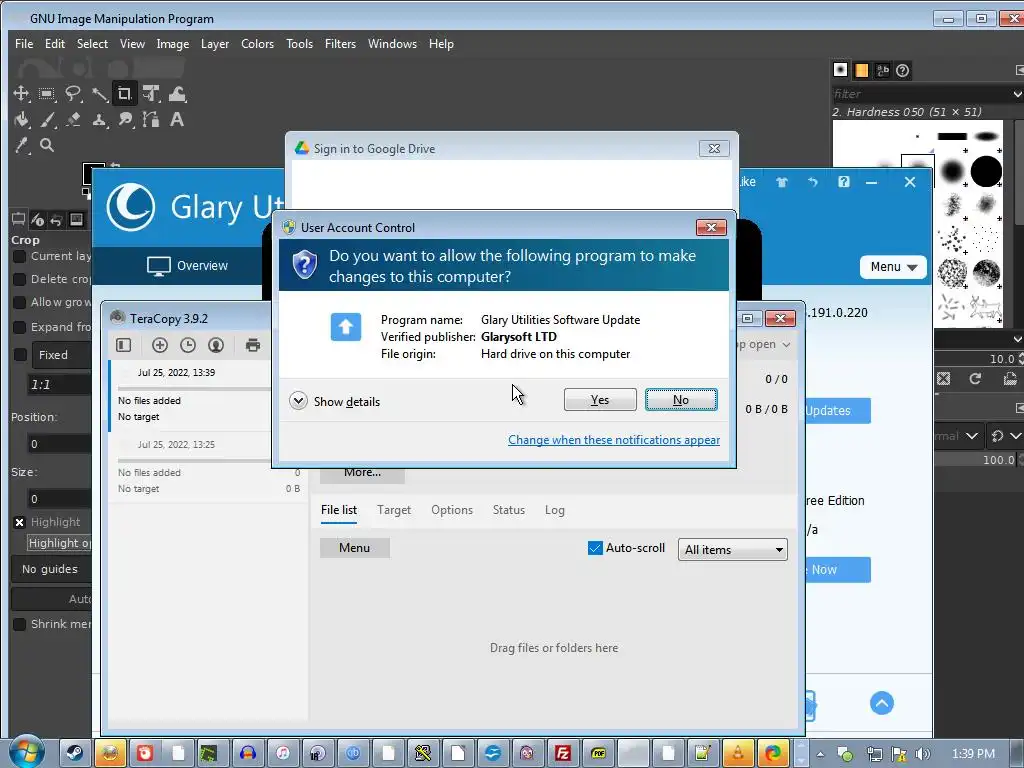Open the Fixed aspect ratio dropdown in GIMP
Viewport: 1024px width, 768px height.
[x=61, y=355]
